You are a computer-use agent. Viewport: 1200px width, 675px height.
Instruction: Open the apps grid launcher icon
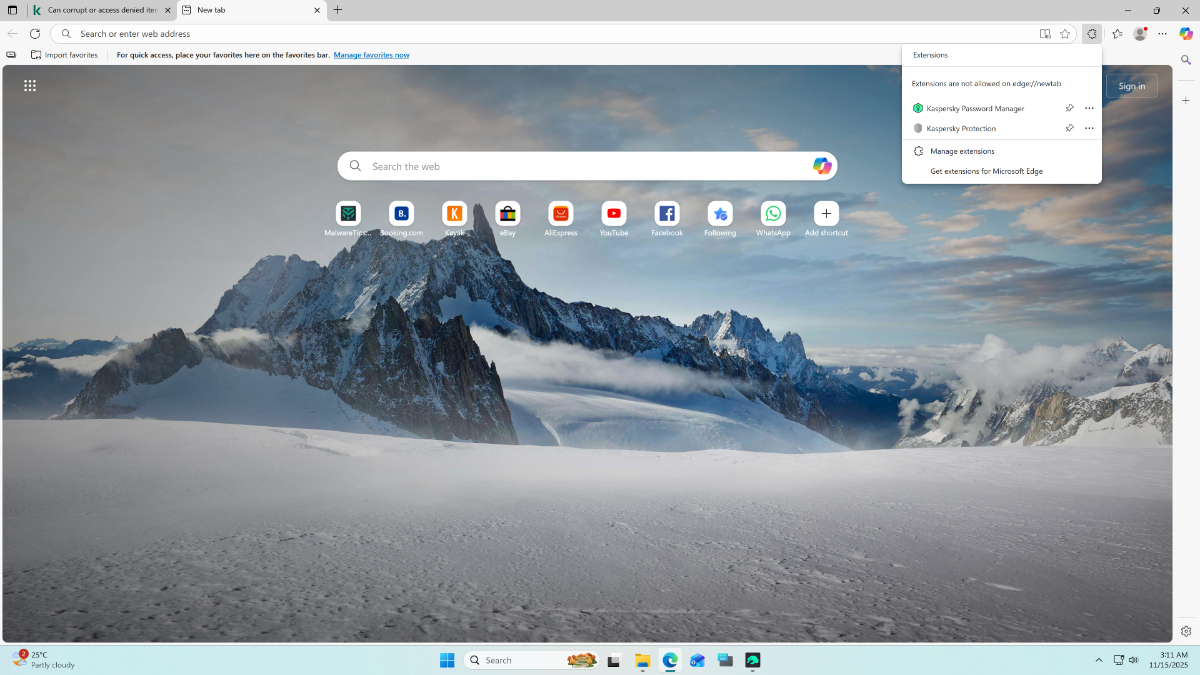(x=30, y=86)
